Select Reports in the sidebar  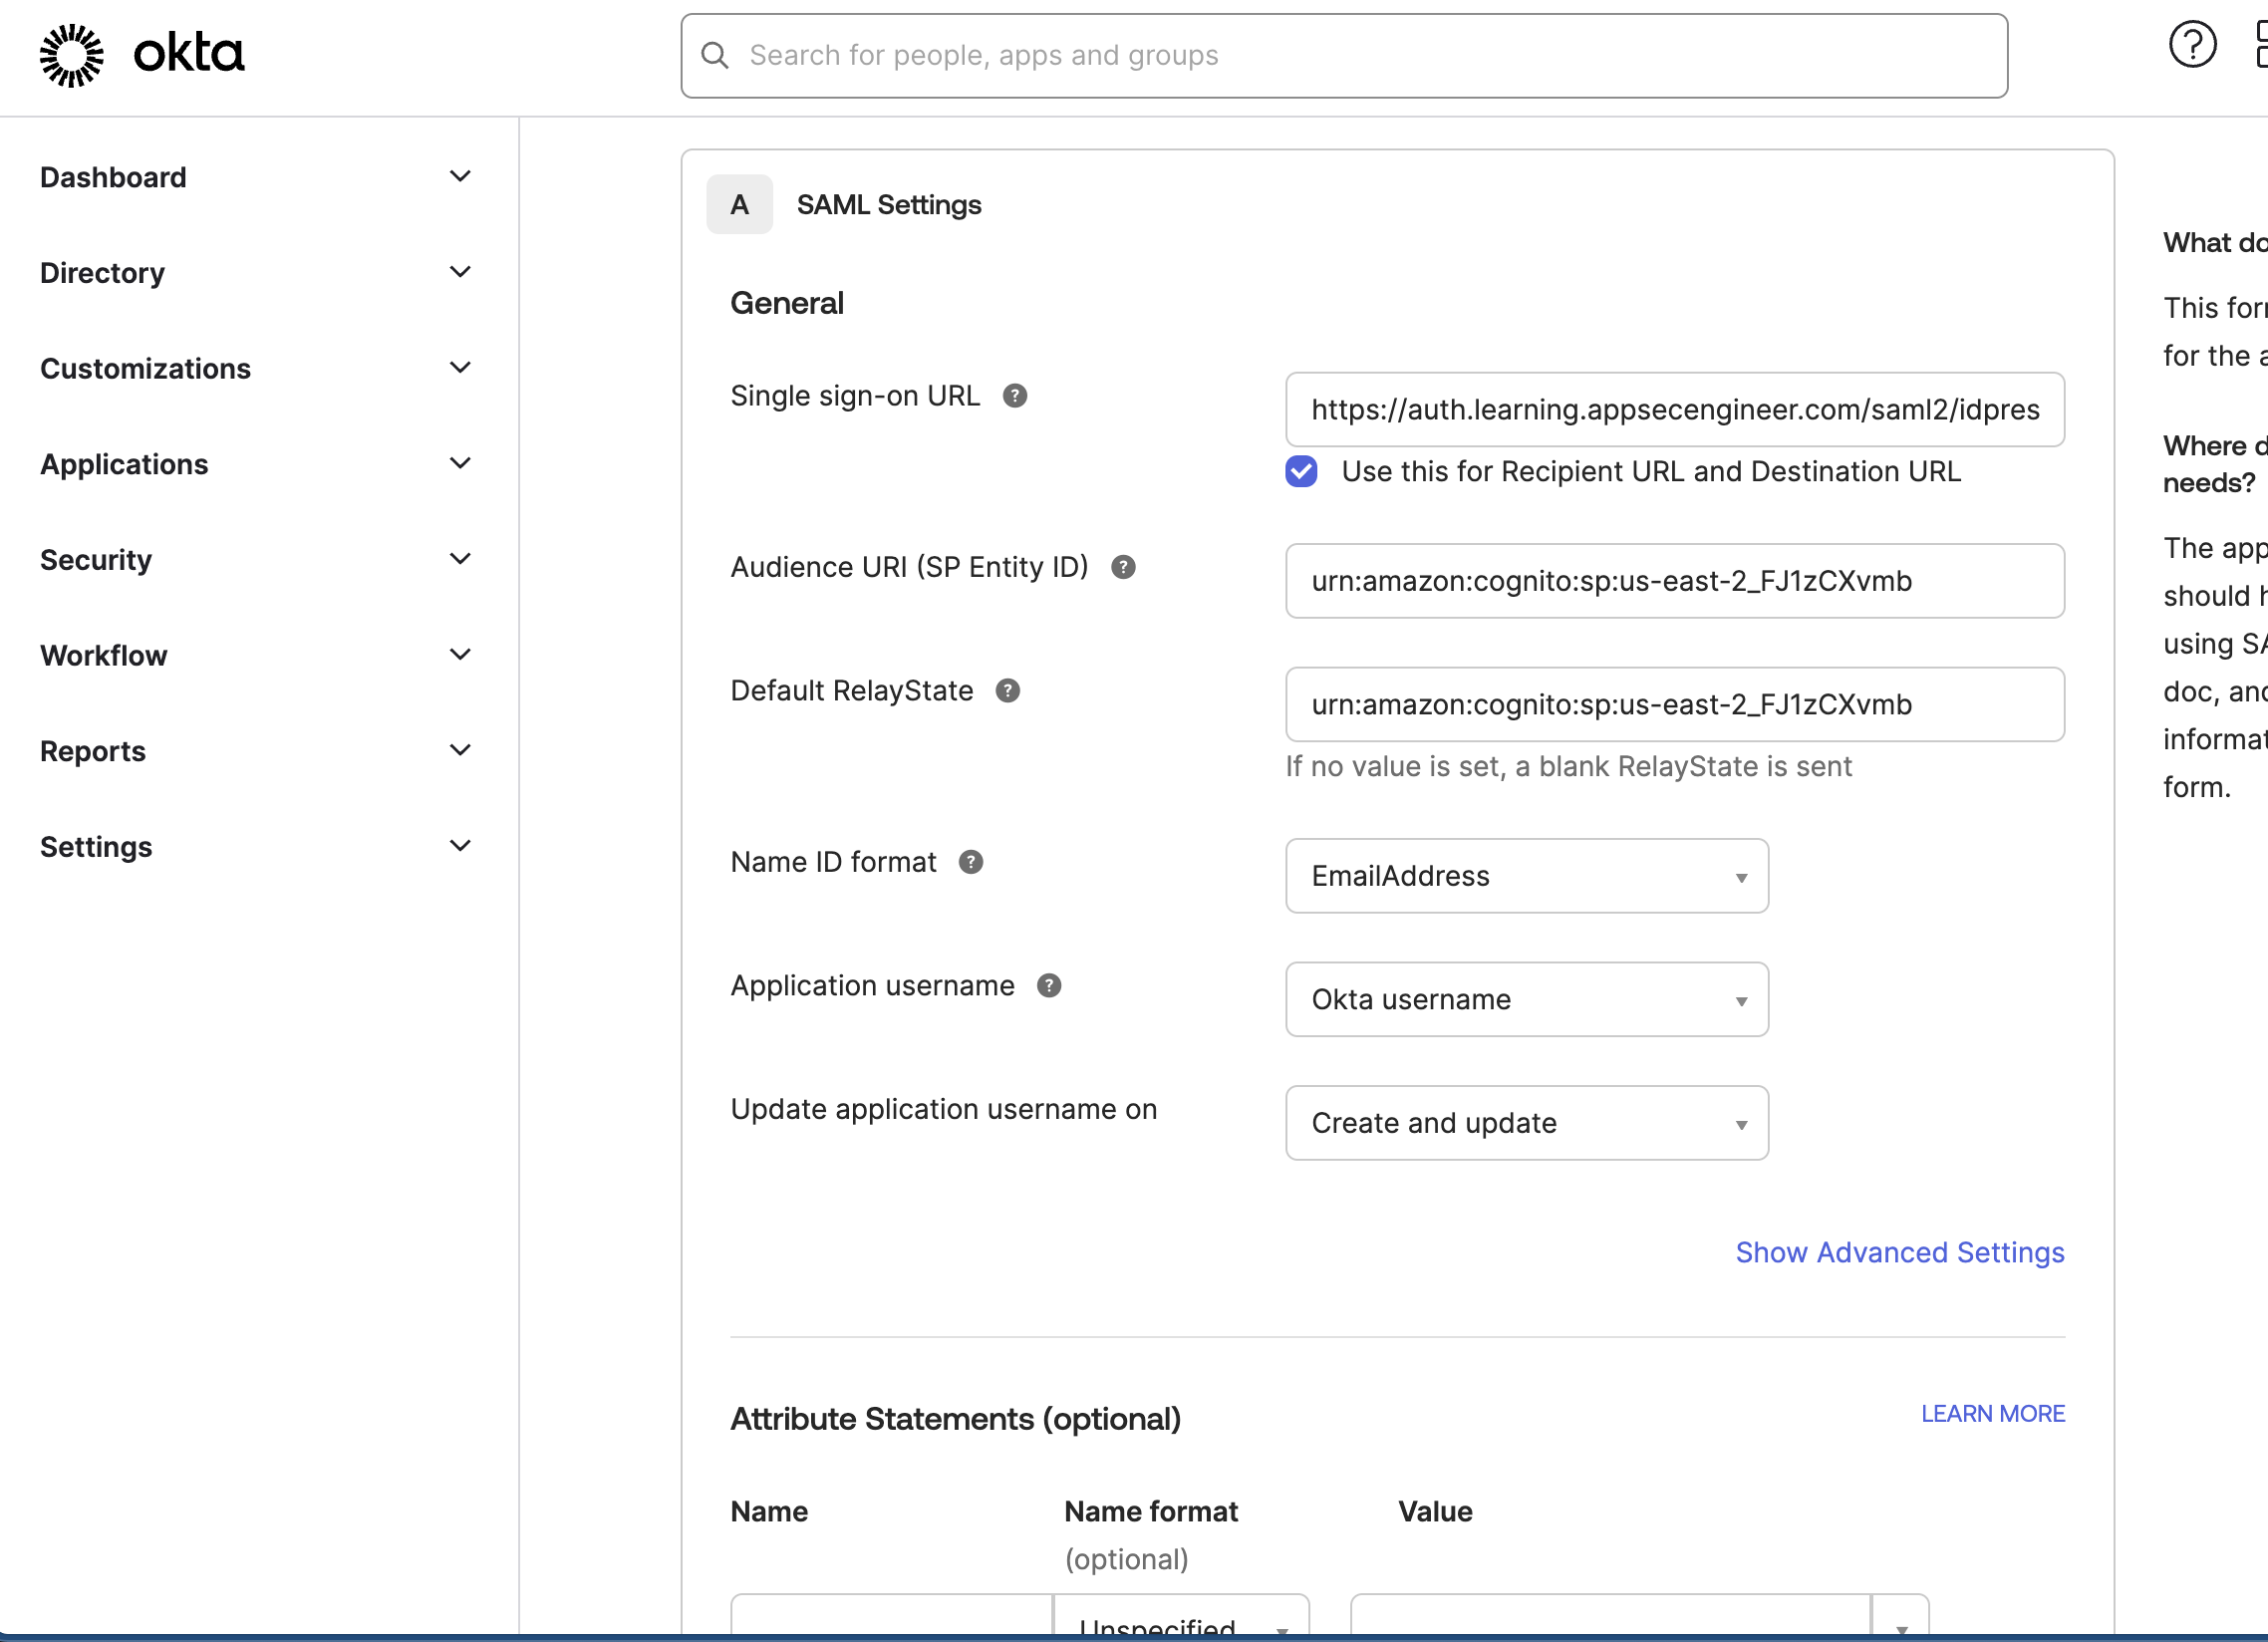tap(93, 751)
